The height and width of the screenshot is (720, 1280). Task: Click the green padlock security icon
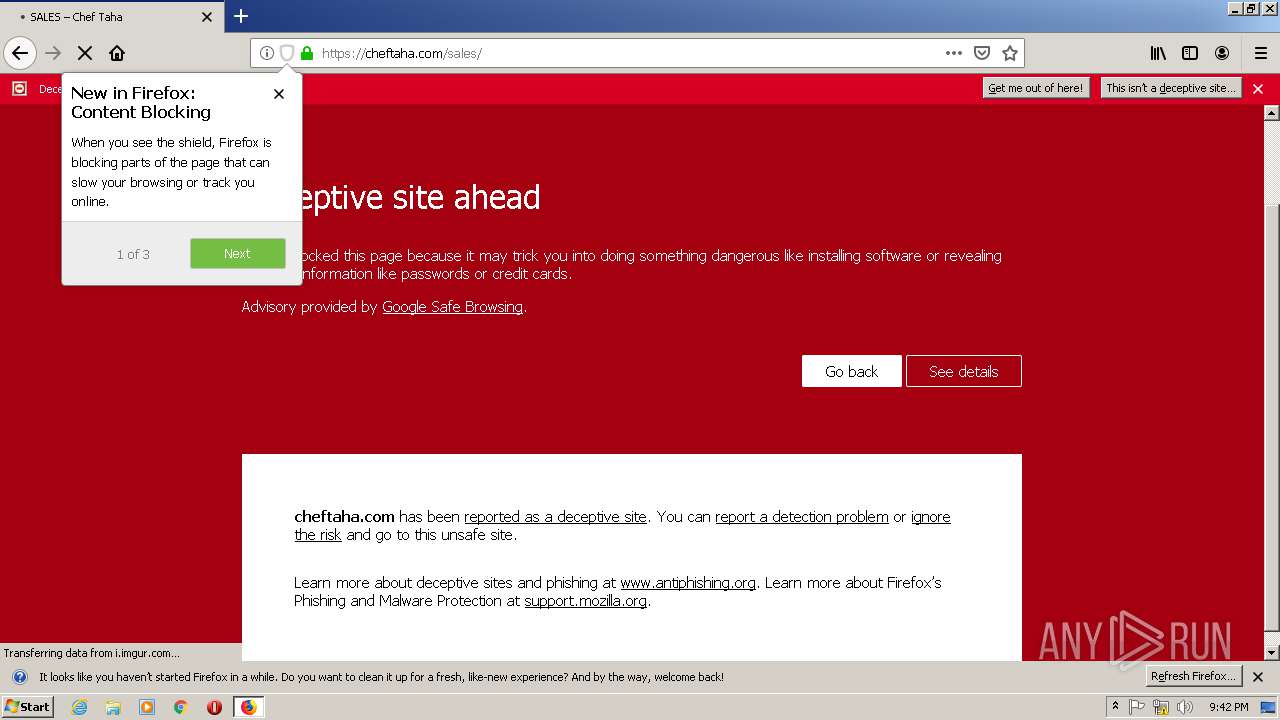coord(307,53)
